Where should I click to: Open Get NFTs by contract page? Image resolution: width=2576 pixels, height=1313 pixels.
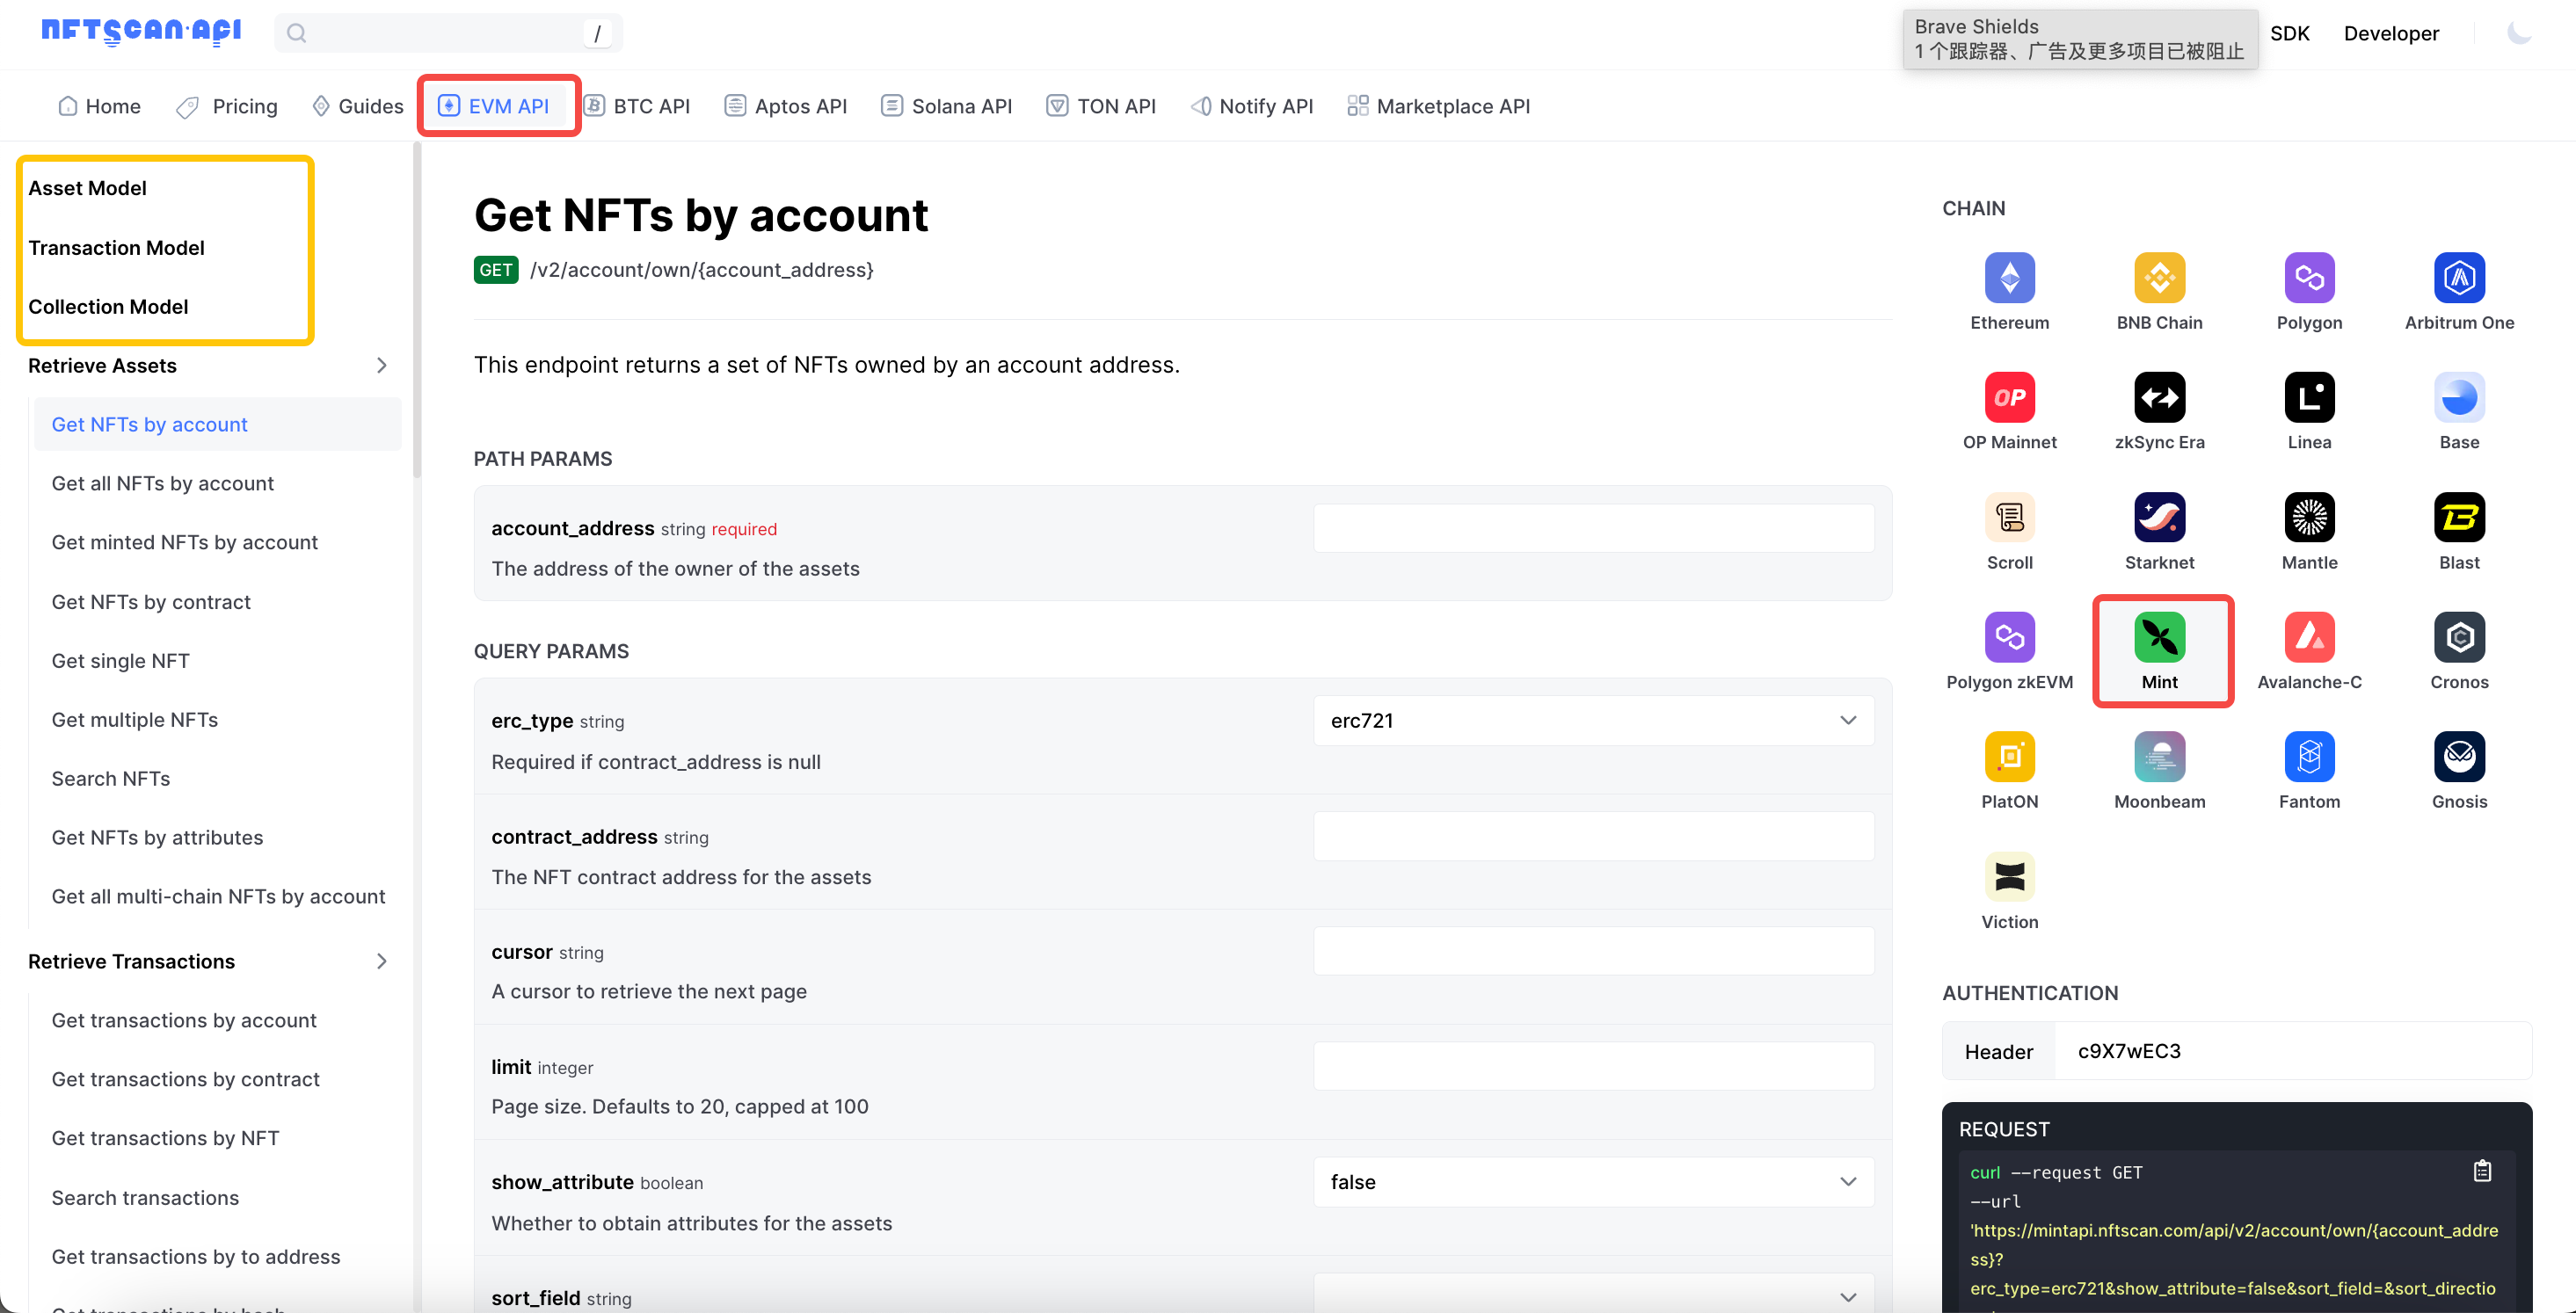[151, 602]
